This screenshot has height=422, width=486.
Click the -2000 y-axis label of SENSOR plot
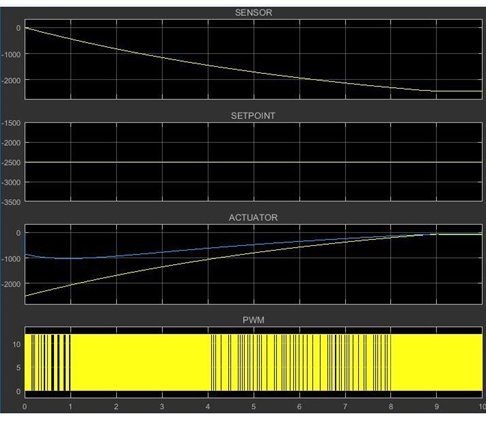pos(11,81)
